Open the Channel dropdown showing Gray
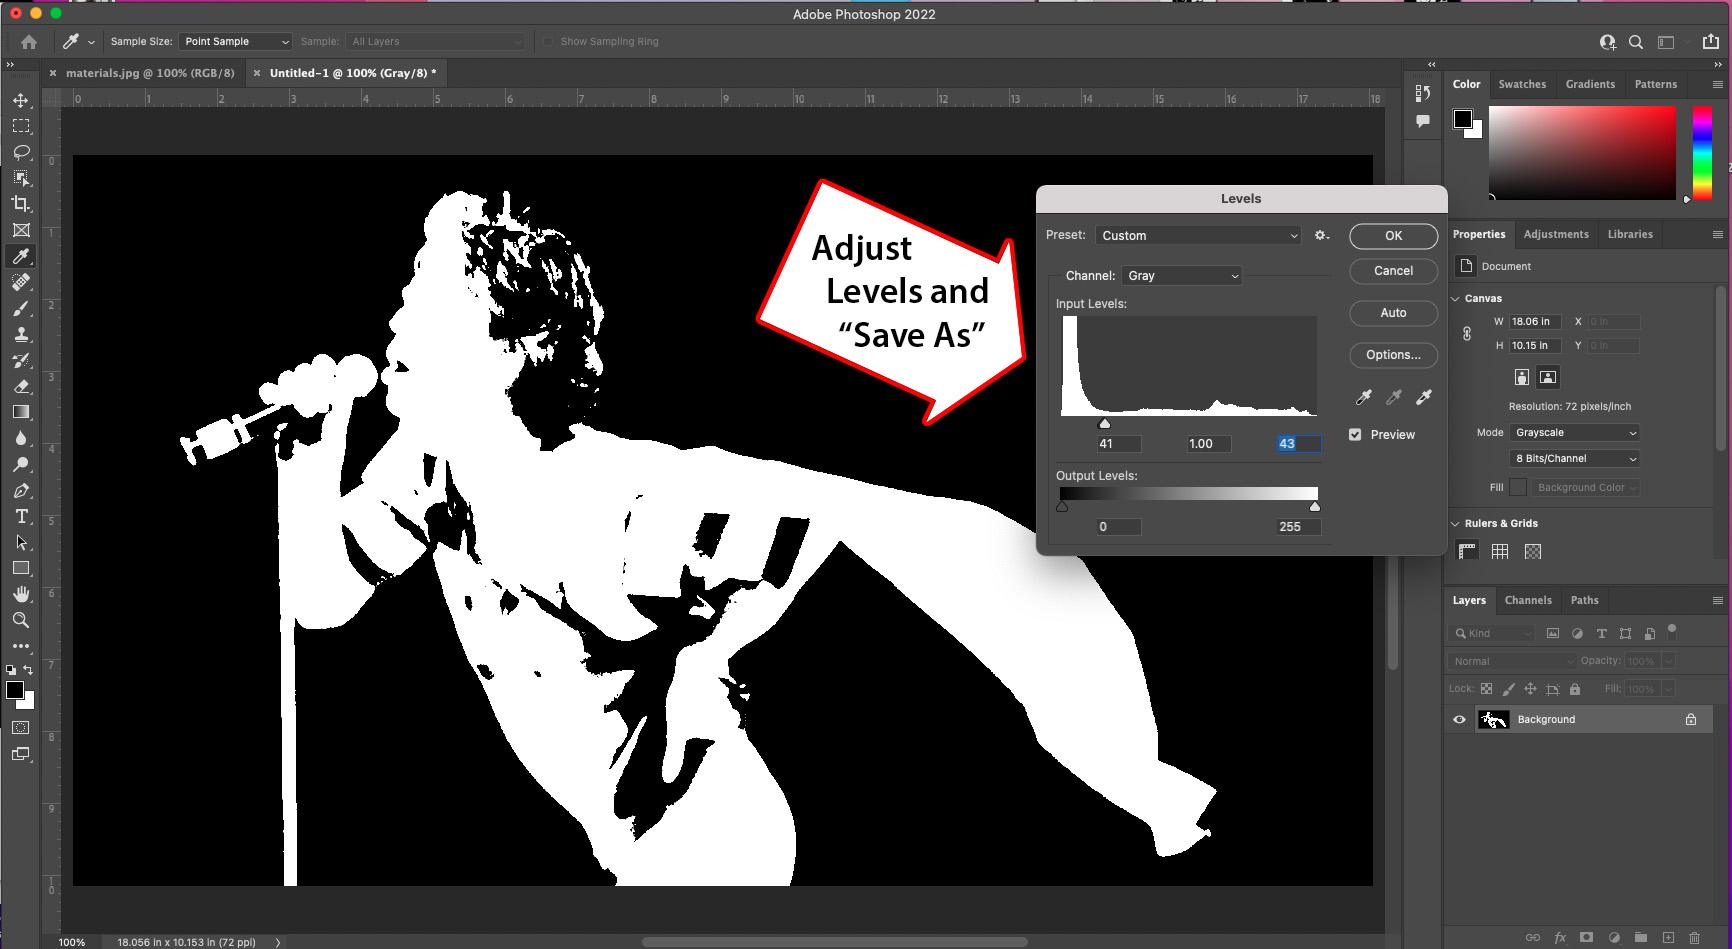1732x949 pixels. pyautogui.click(x=1181, y=276)
